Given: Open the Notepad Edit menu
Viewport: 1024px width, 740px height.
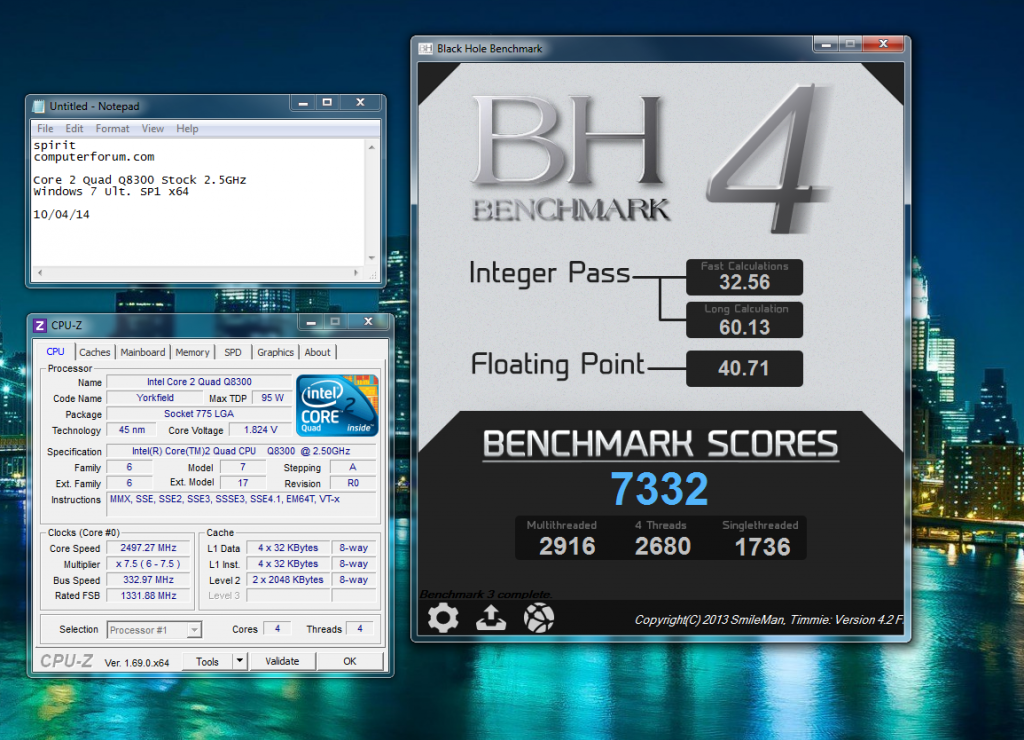Looking at the screenshot, I should (74, 129).
